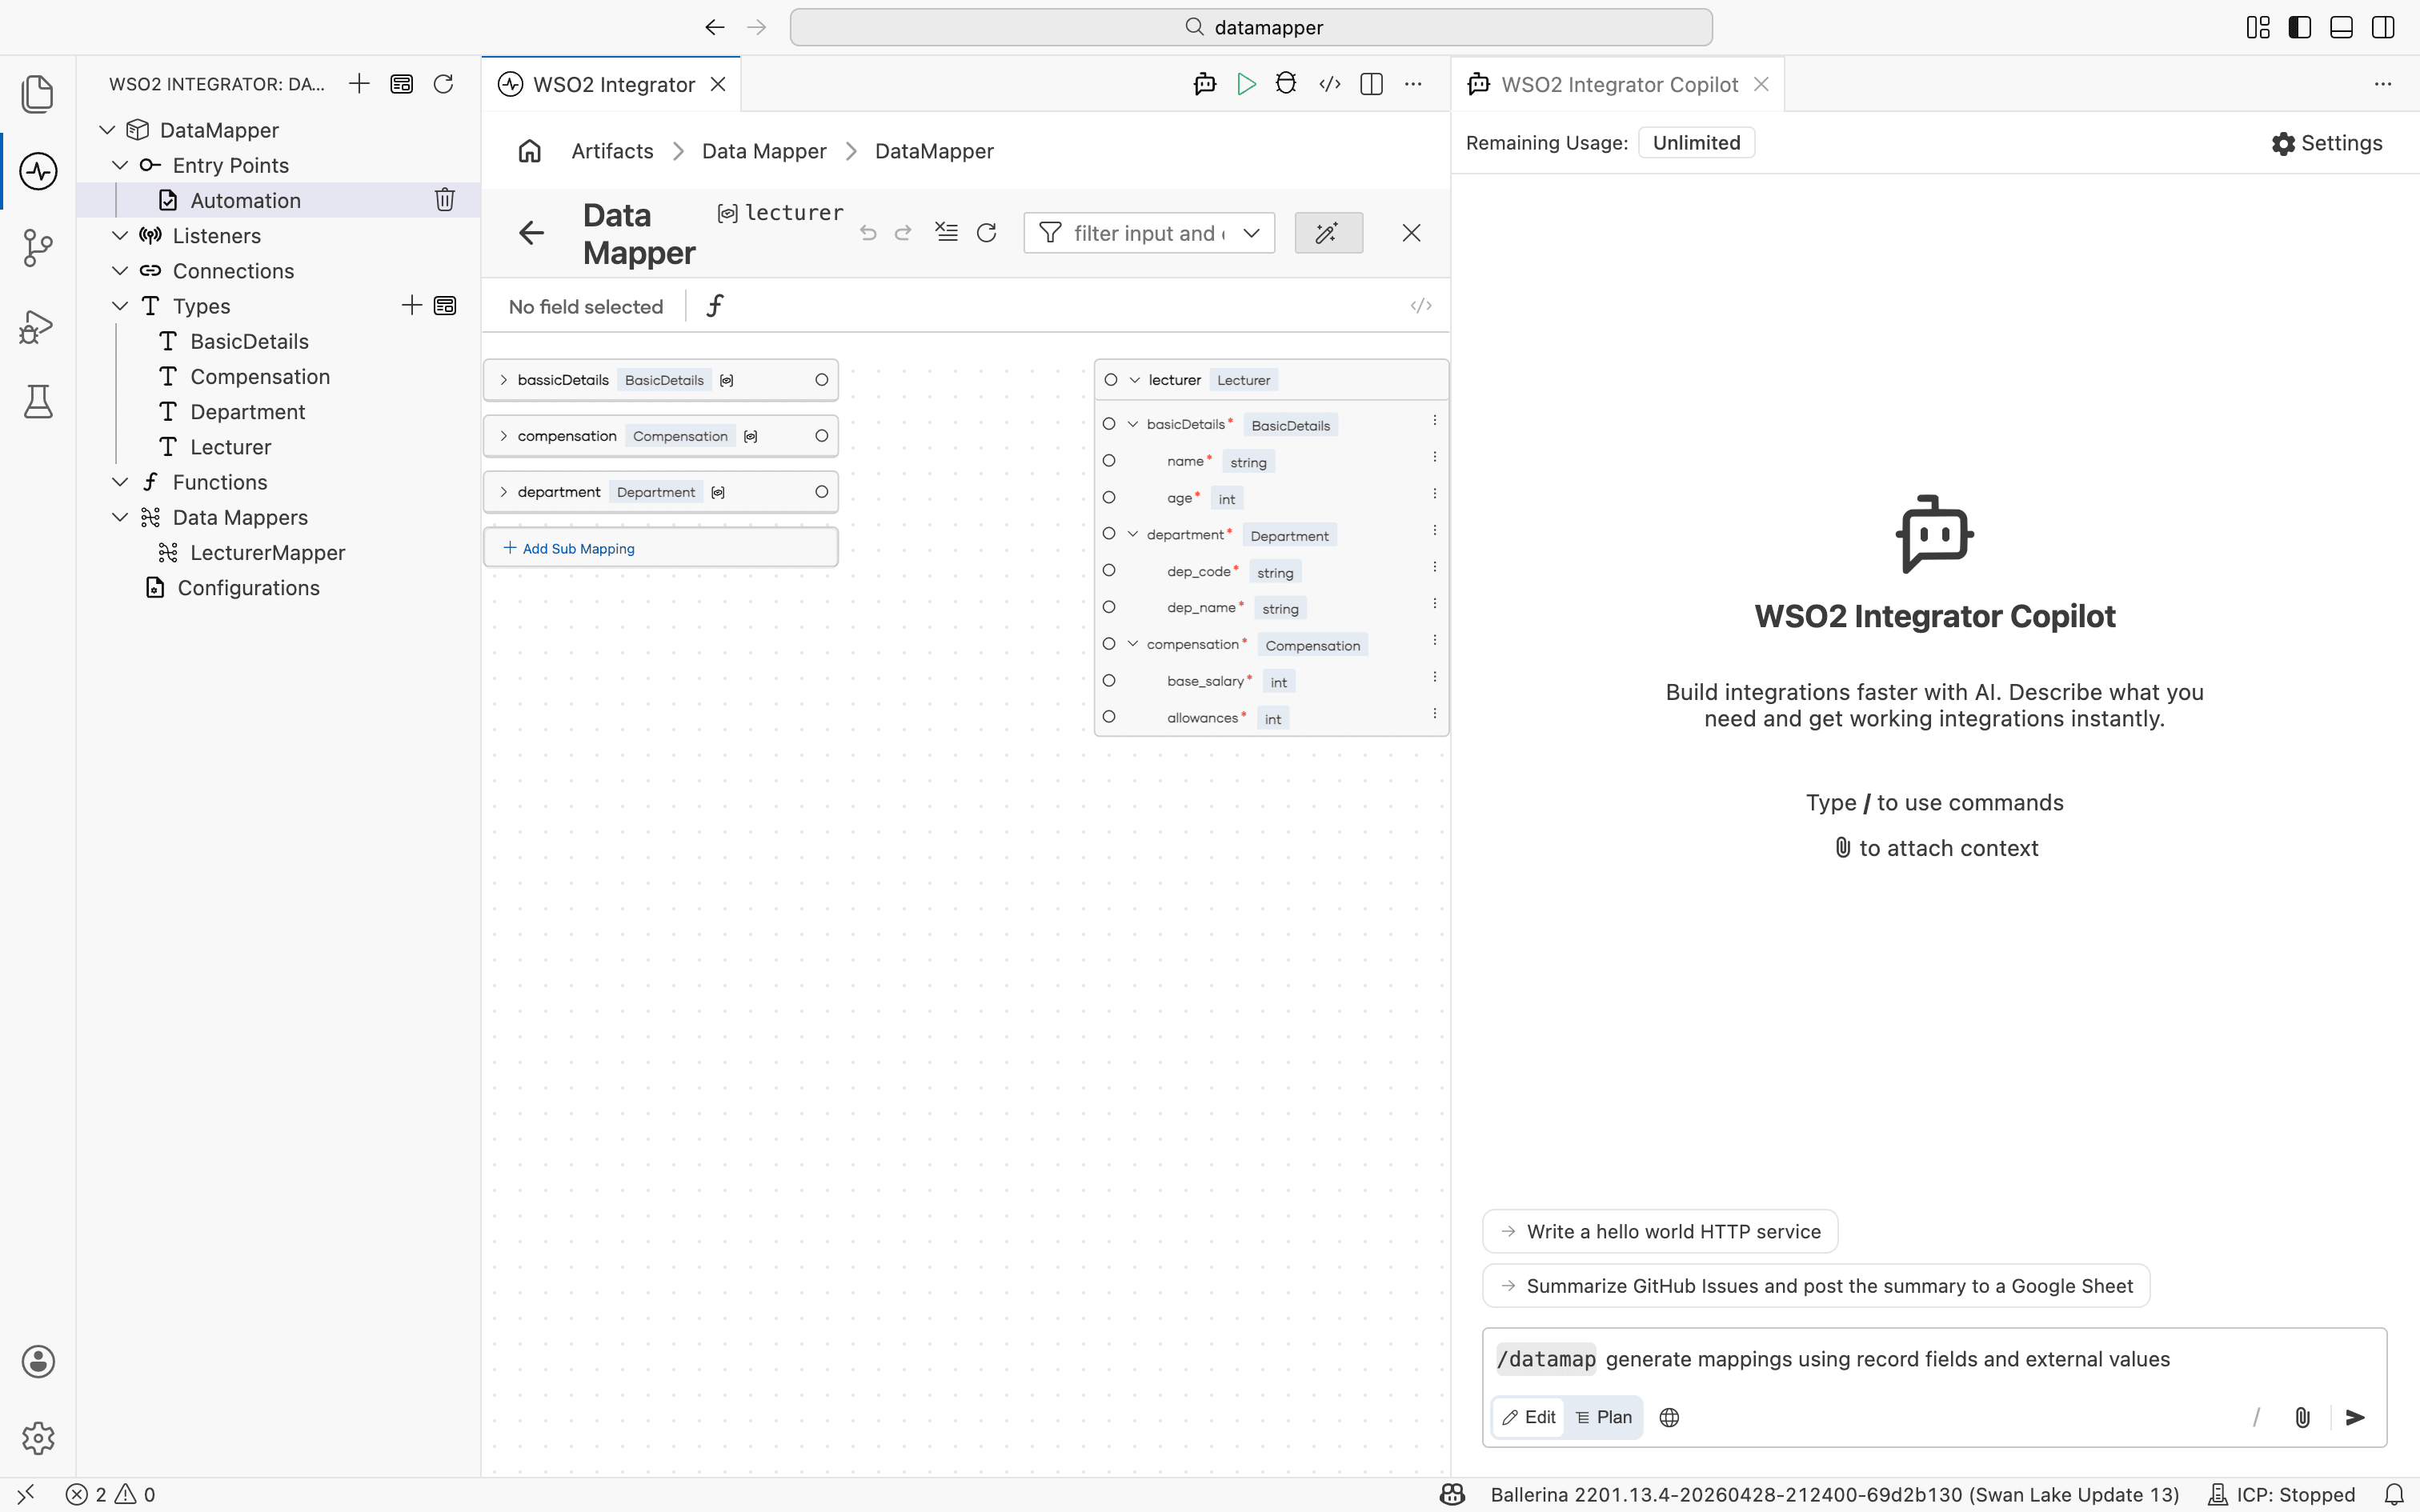Refresh the WSO2 Integrator project tree

click(443, 84)
